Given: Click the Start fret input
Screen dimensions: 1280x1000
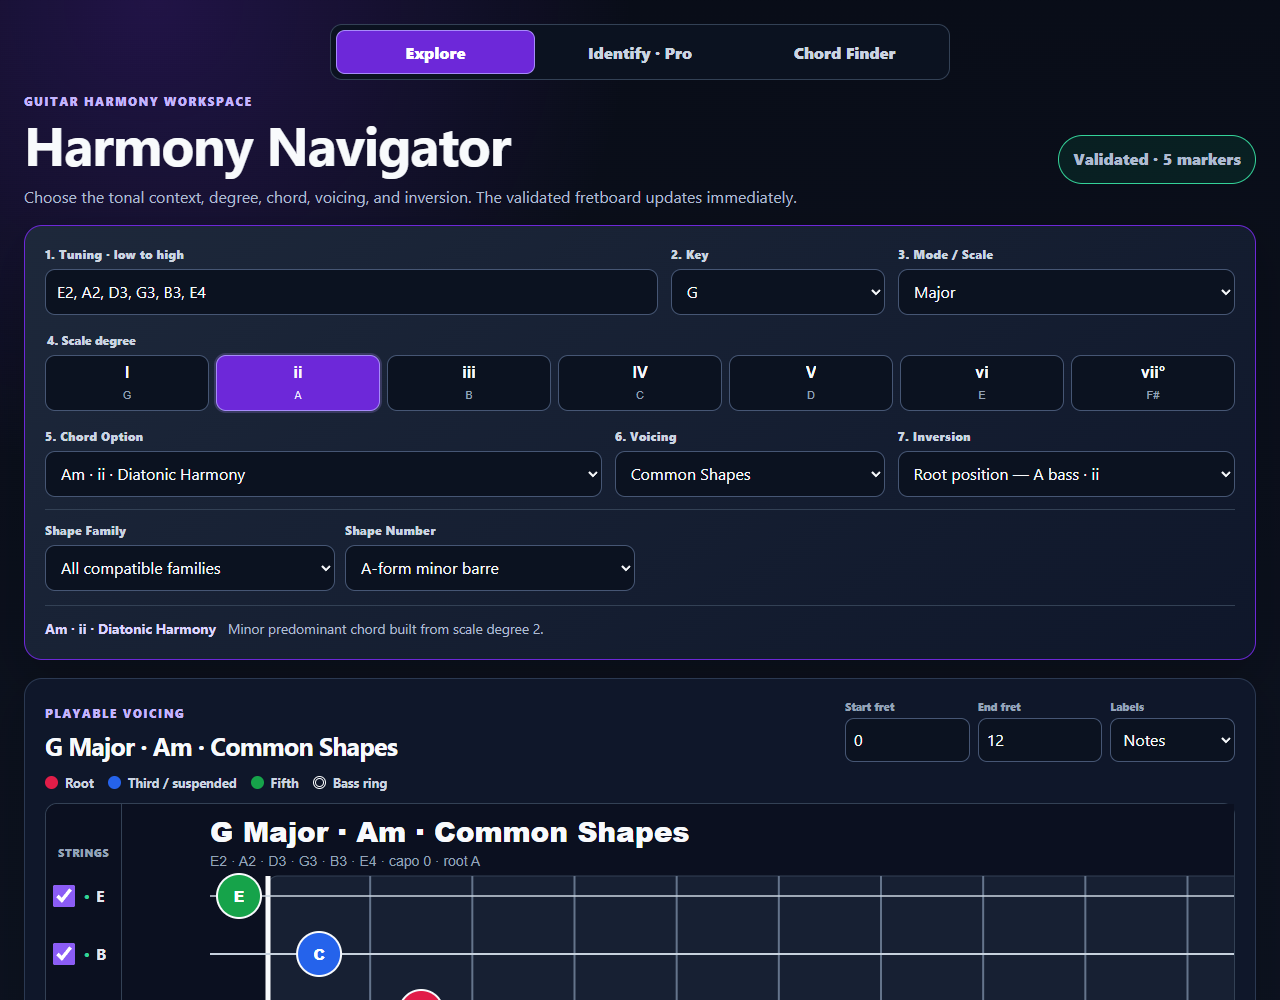Looking at the screenshot, I should 907,740.
